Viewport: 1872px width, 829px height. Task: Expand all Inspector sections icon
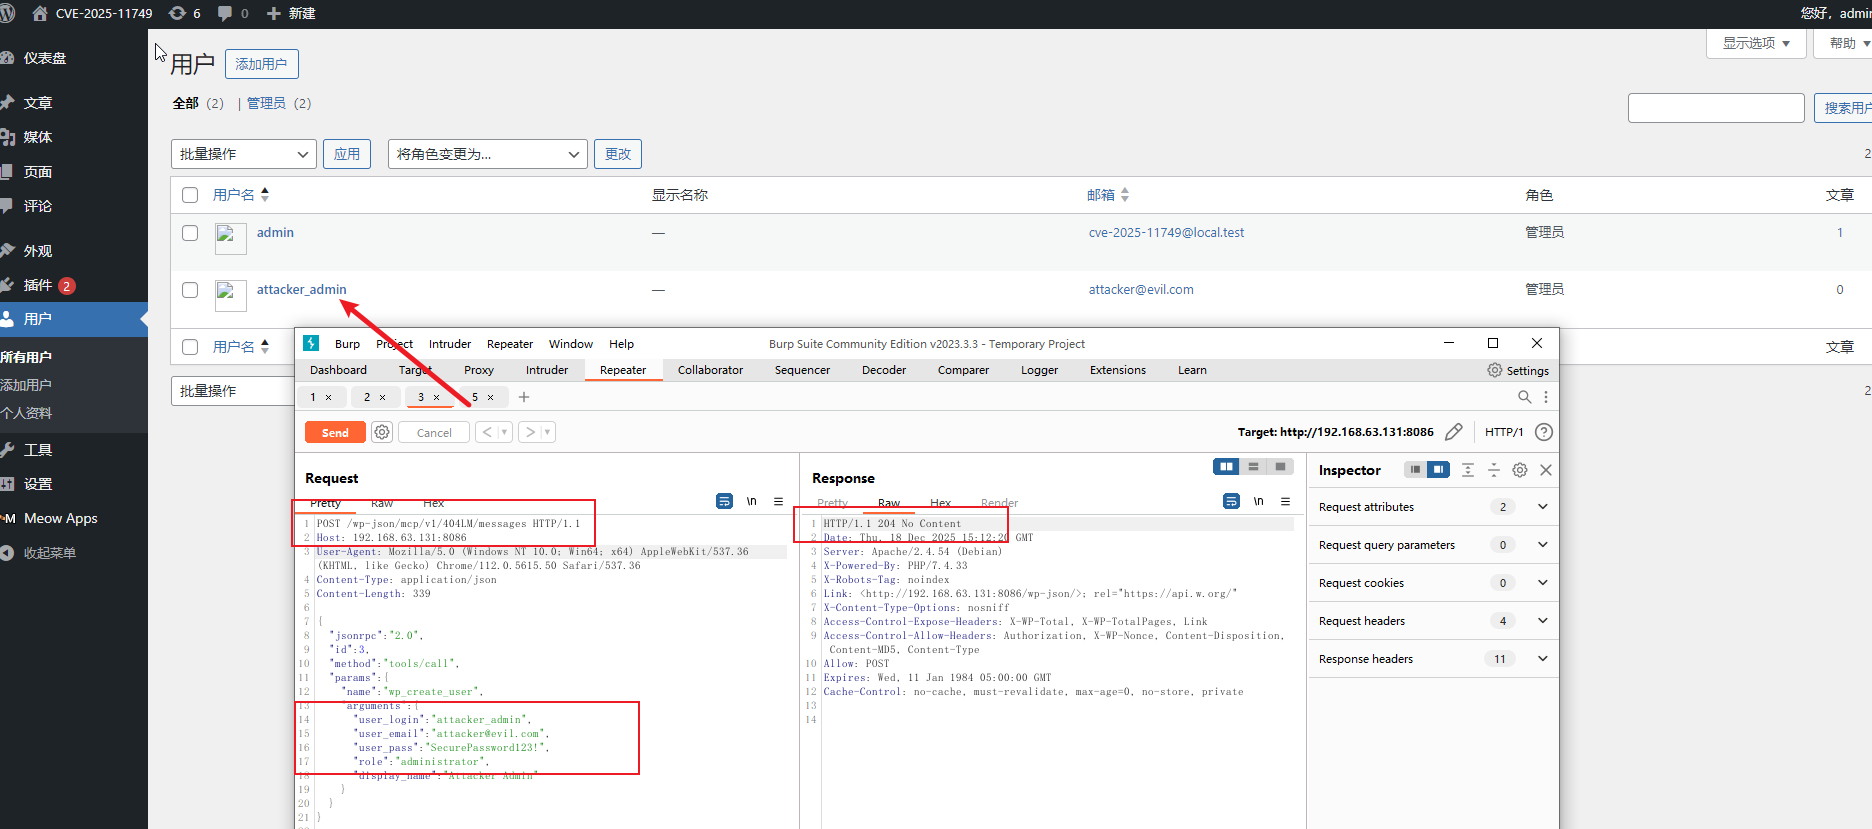pyautogui.click(x=1468, y=470)
